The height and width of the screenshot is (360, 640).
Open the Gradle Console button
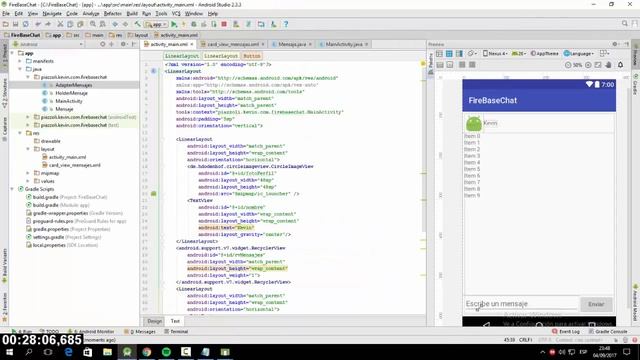click(x=608, y=331)
